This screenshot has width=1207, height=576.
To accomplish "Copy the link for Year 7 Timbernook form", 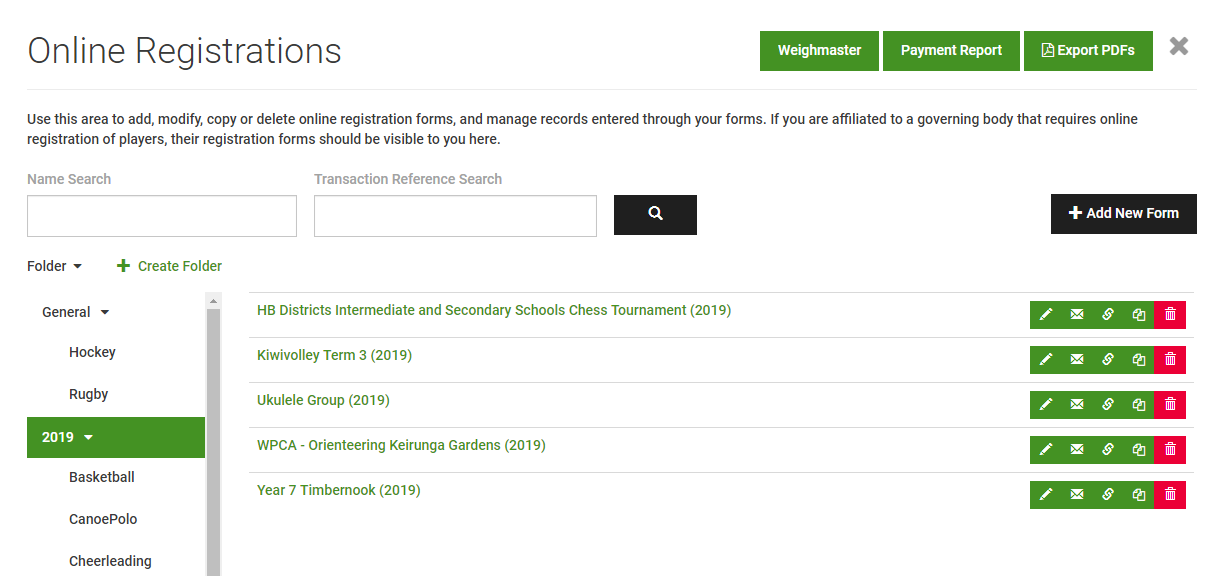I will point(1108,494).
